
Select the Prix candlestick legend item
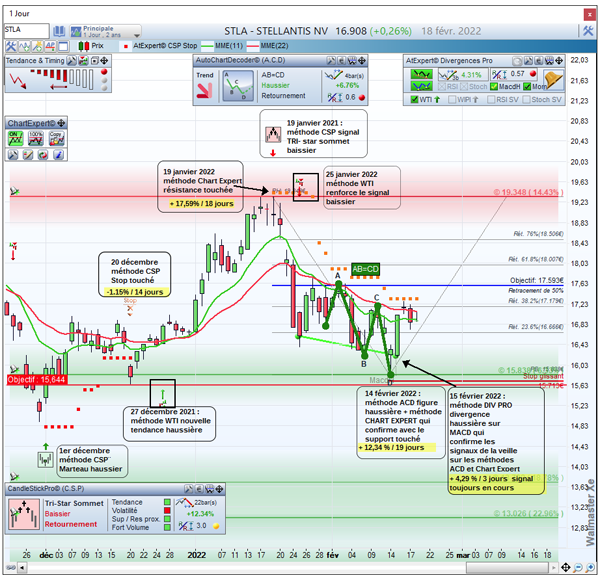click(91, 46)
